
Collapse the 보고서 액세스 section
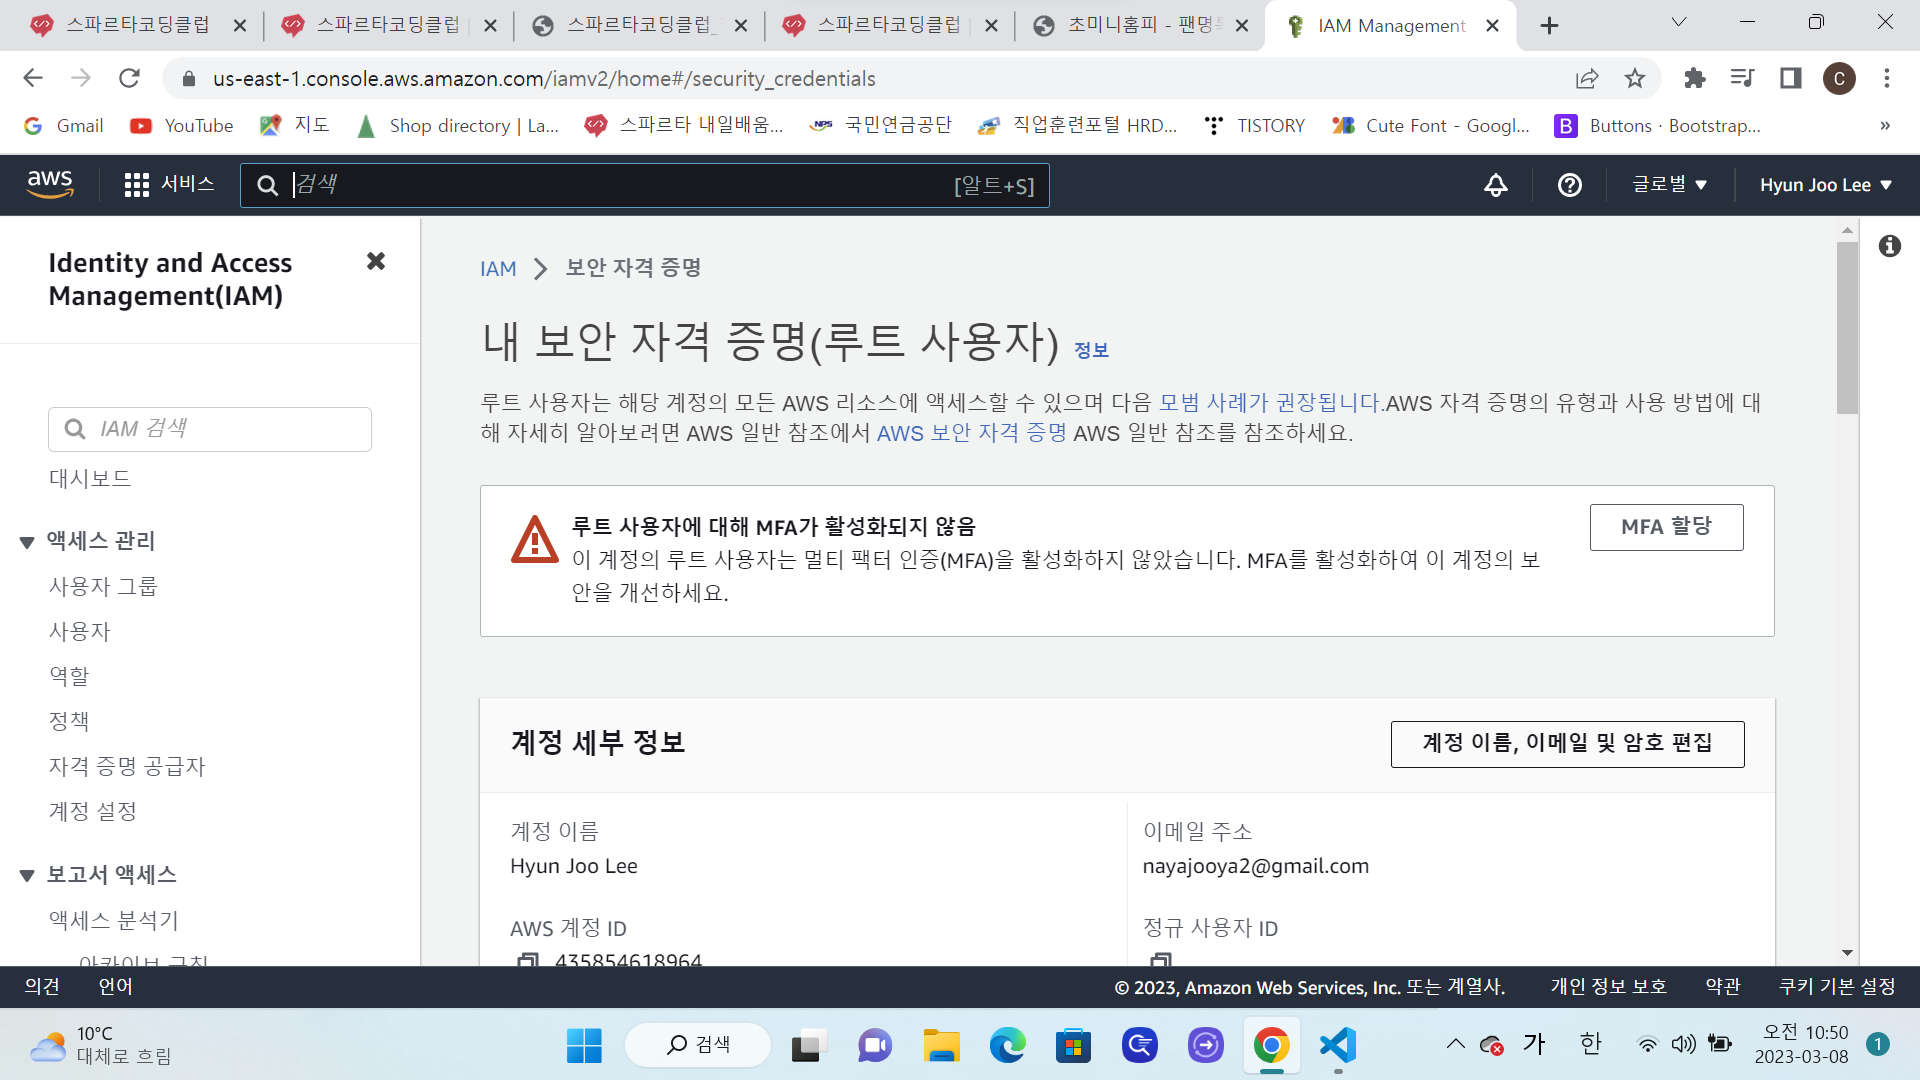click(27, 876)
